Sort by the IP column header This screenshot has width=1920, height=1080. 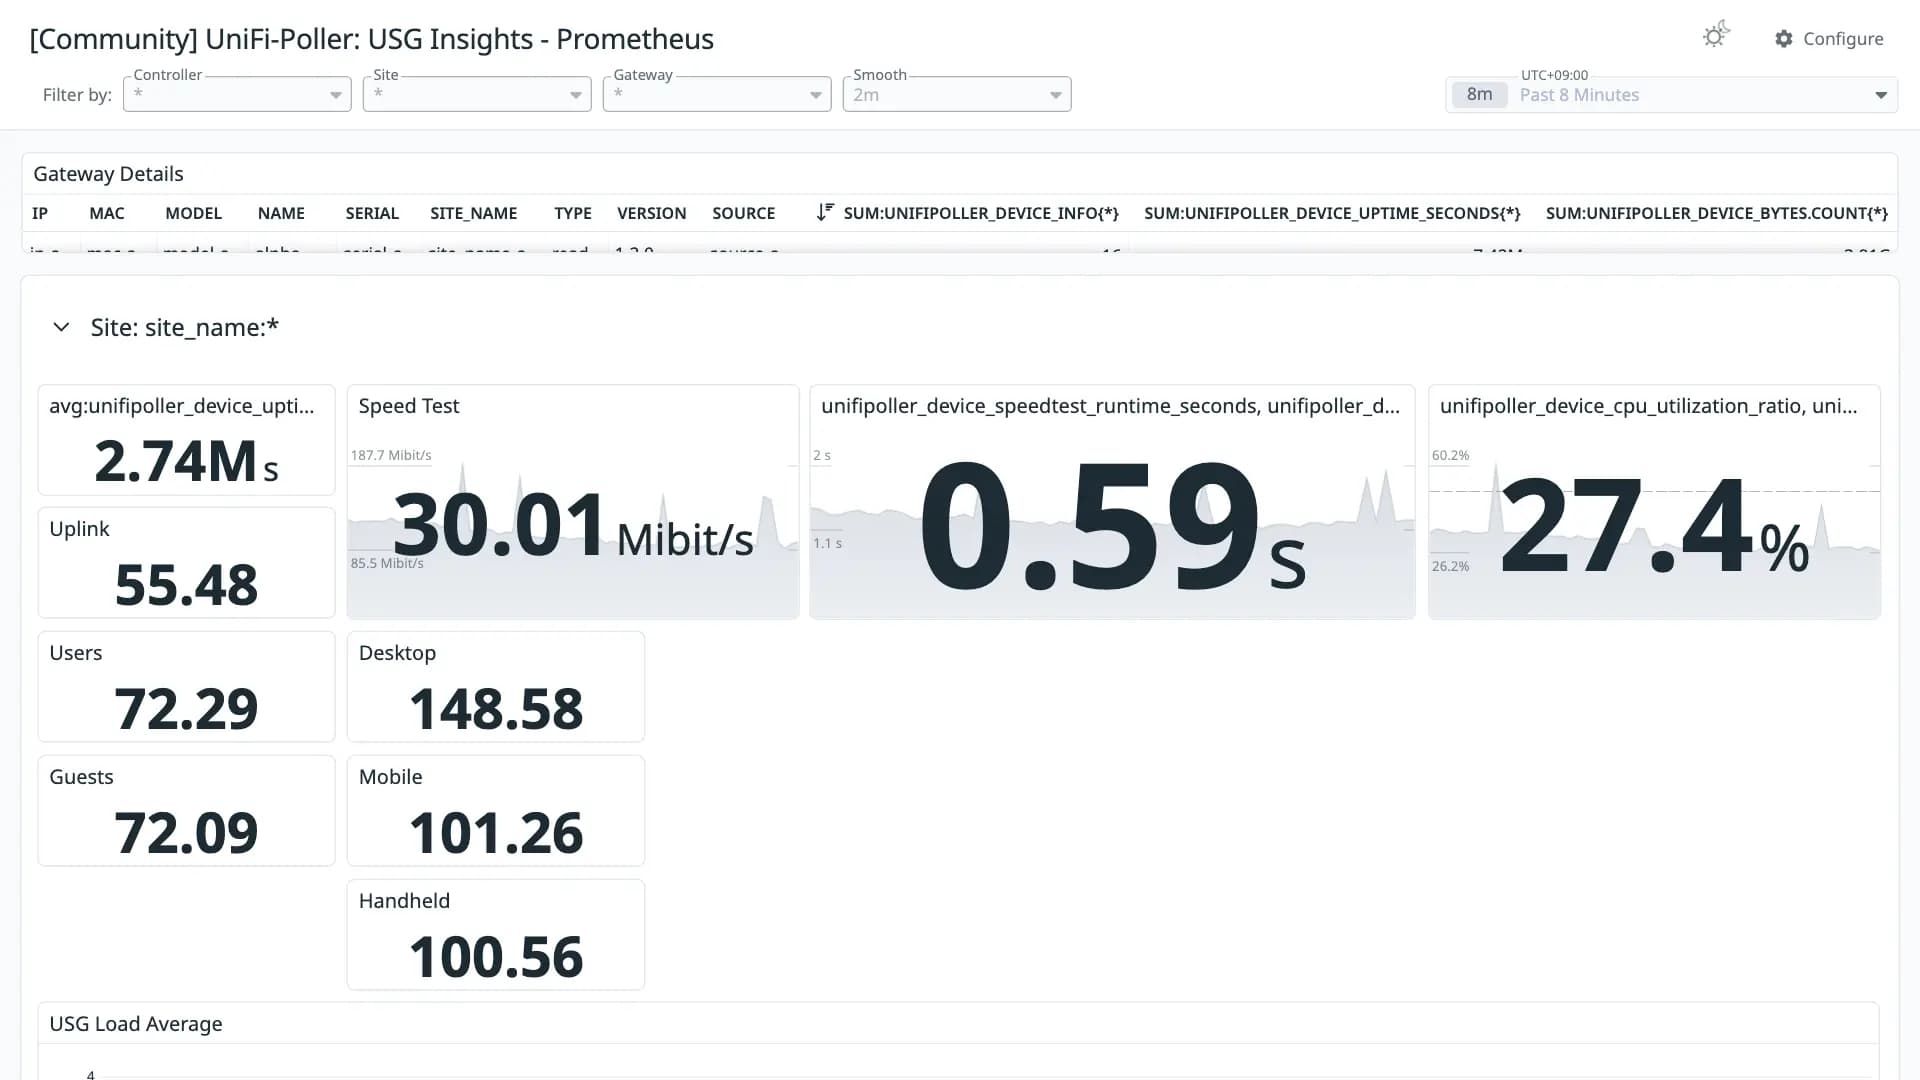40,213
